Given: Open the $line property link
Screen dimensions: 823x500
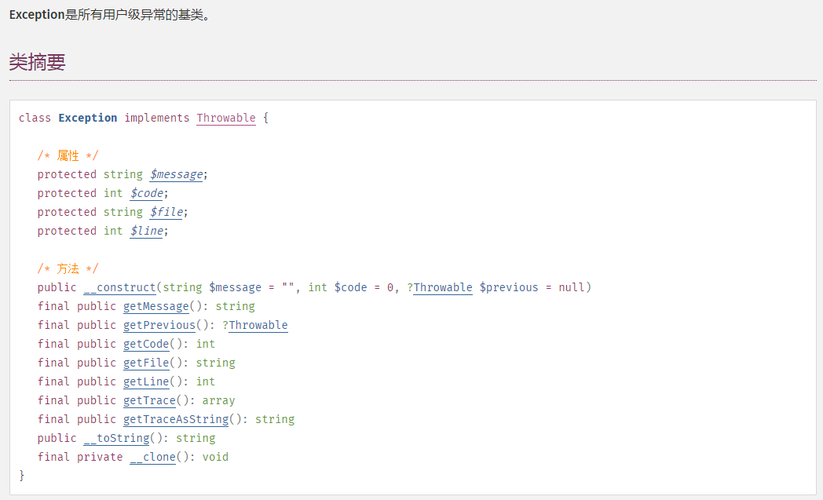Looking at the screenshot, I should tap(146, 231).
